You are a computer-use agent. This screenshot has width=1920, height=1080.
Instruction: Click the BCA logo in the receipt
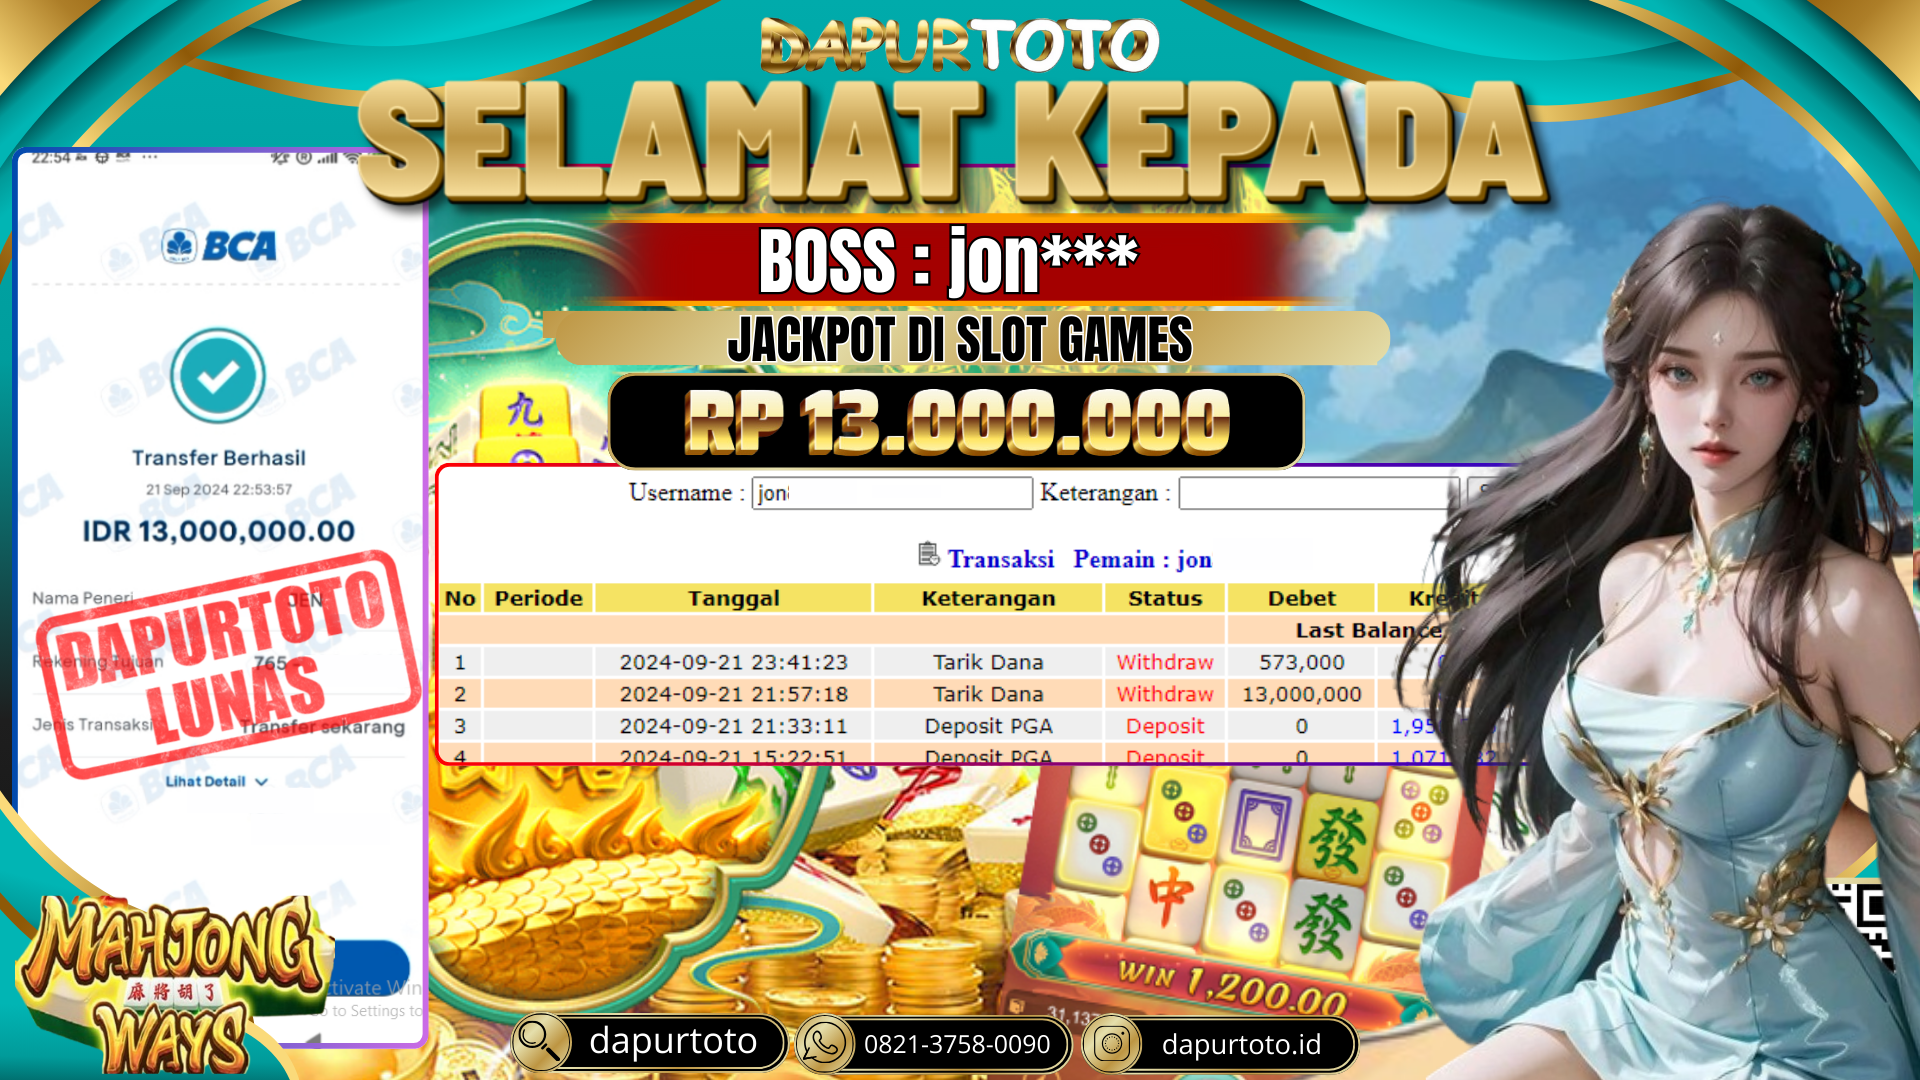pyautogui.click(x=219, y=246)
